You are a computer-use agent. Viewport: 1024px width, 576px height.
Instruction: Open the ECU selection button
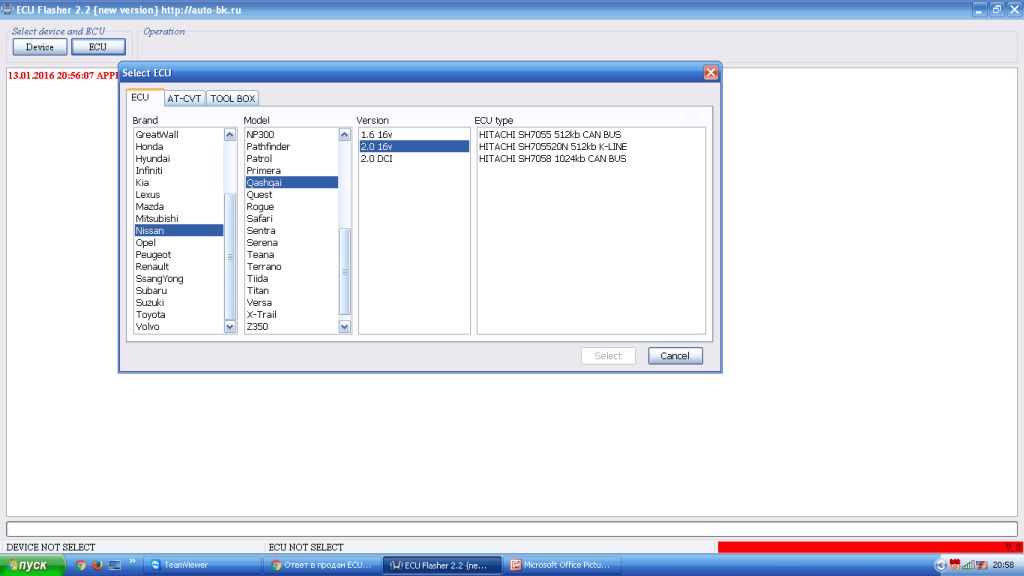click(x=98, y=47)
